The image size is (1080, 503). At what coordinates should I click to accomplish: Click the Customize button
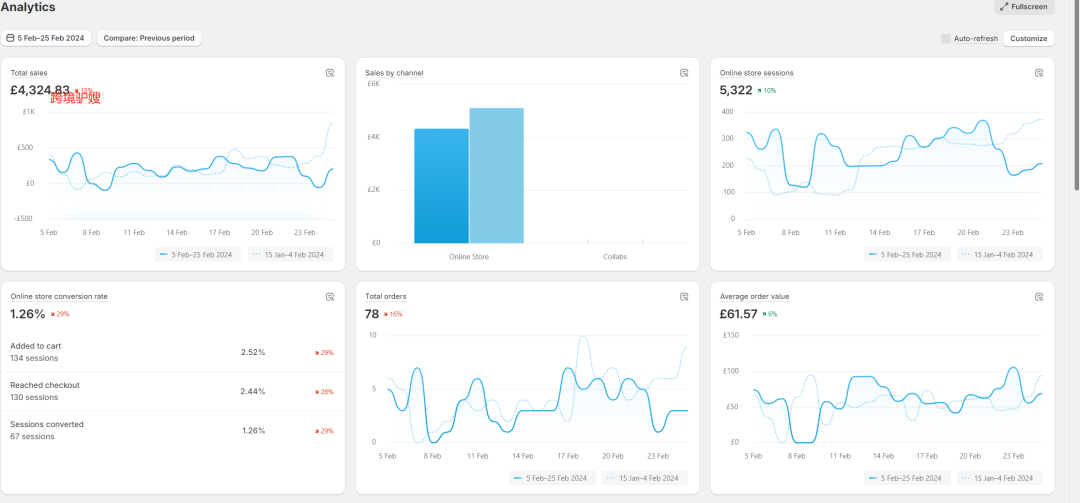pos(1028,39)
